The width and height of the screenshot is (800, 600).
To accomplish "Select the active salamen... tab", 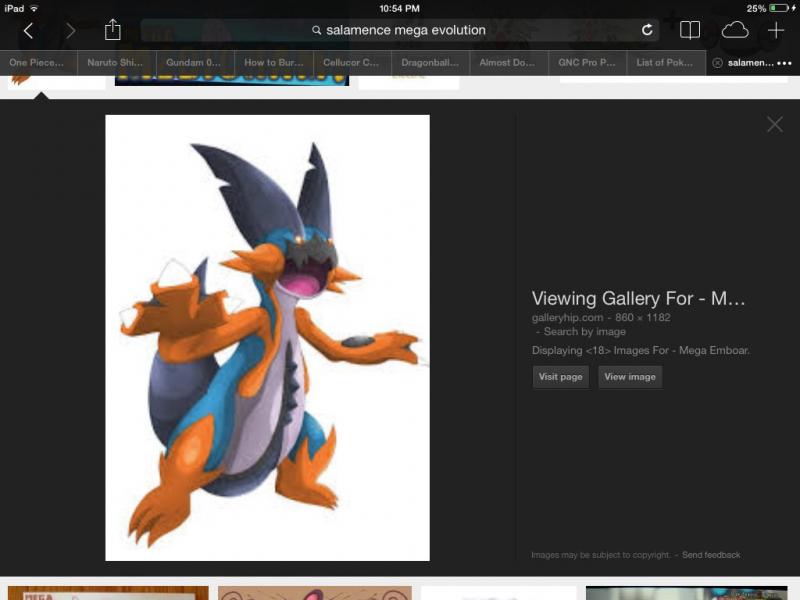I will [x=753, y=63].
